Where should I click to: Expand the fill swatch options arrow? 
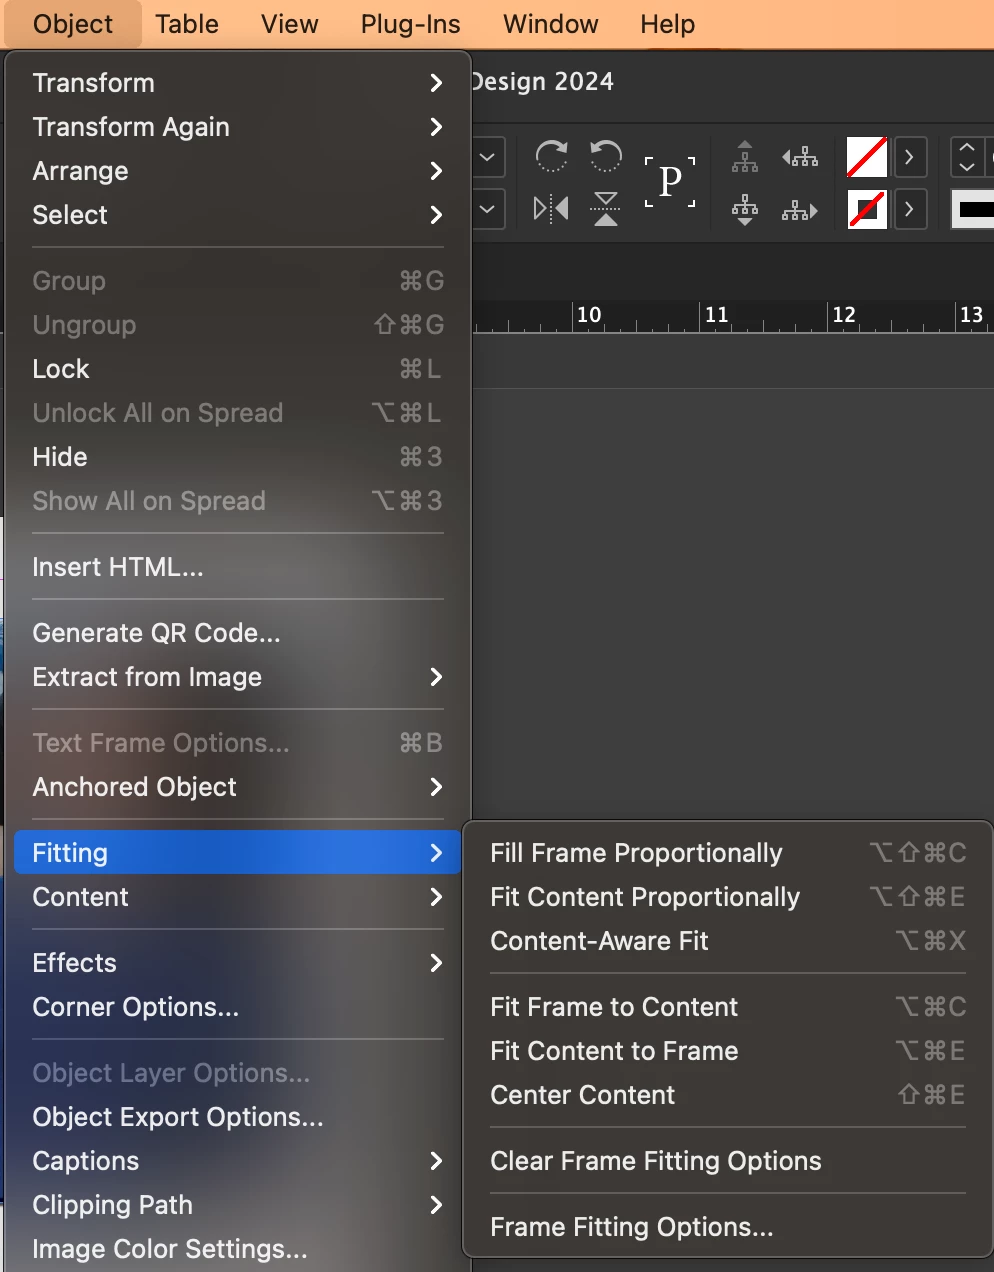click(x=909, y=157)
